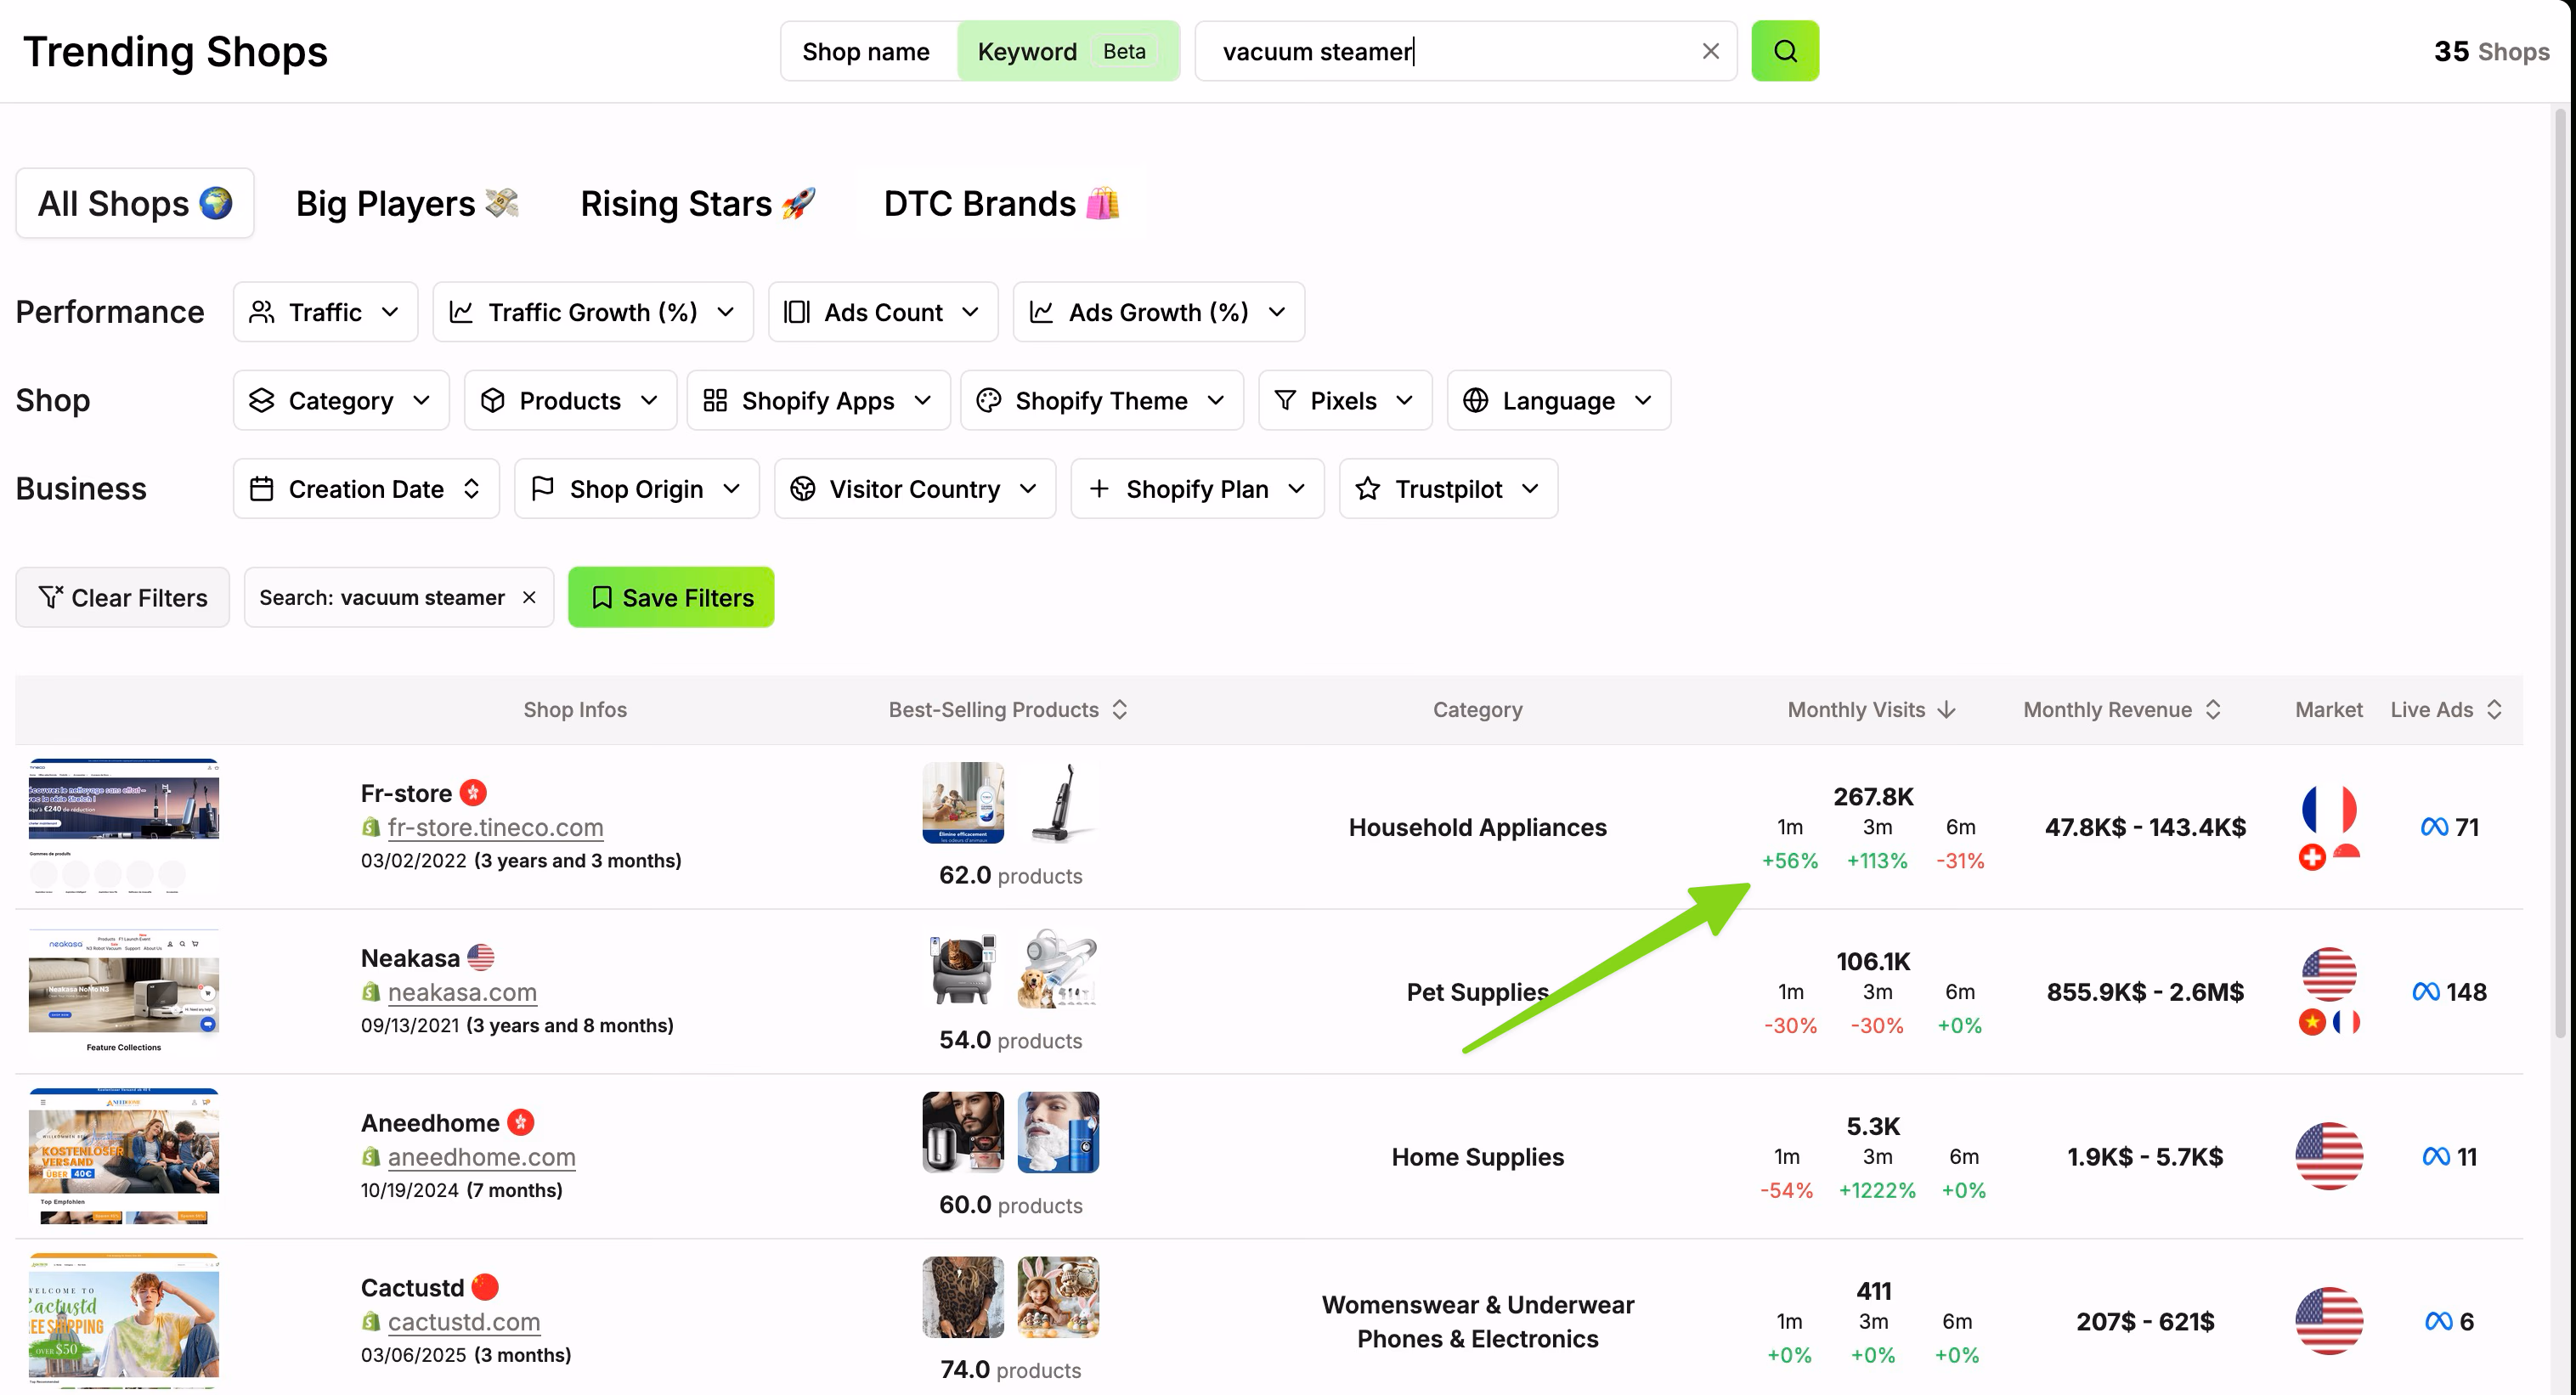
Task: Click Fr-store's floor washer product image
Action: (1058, 803)
